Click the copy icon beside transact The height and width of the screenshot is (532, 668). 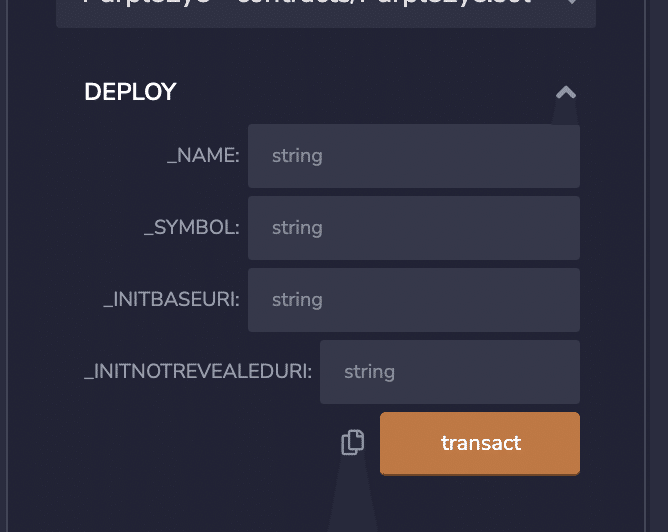coord(352,443)
